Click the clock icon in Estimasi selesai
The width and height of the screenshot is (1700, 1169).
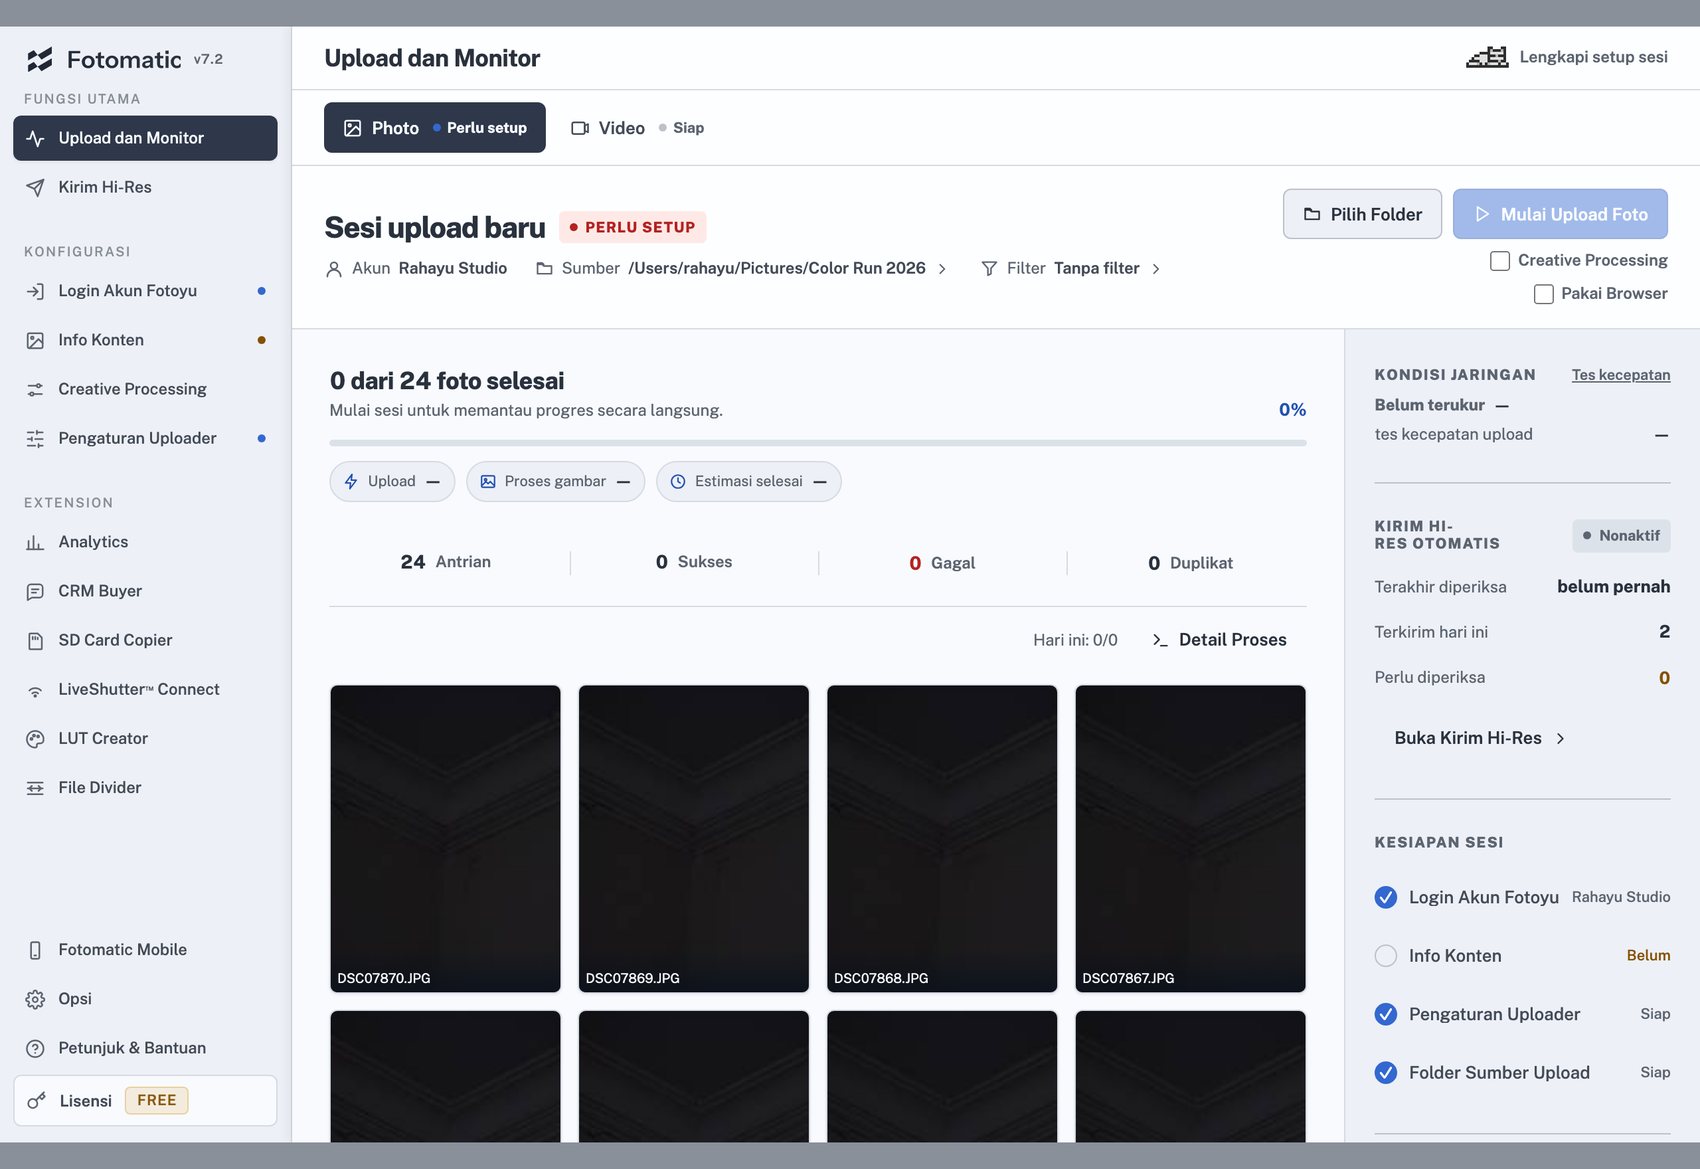(678, 482)
